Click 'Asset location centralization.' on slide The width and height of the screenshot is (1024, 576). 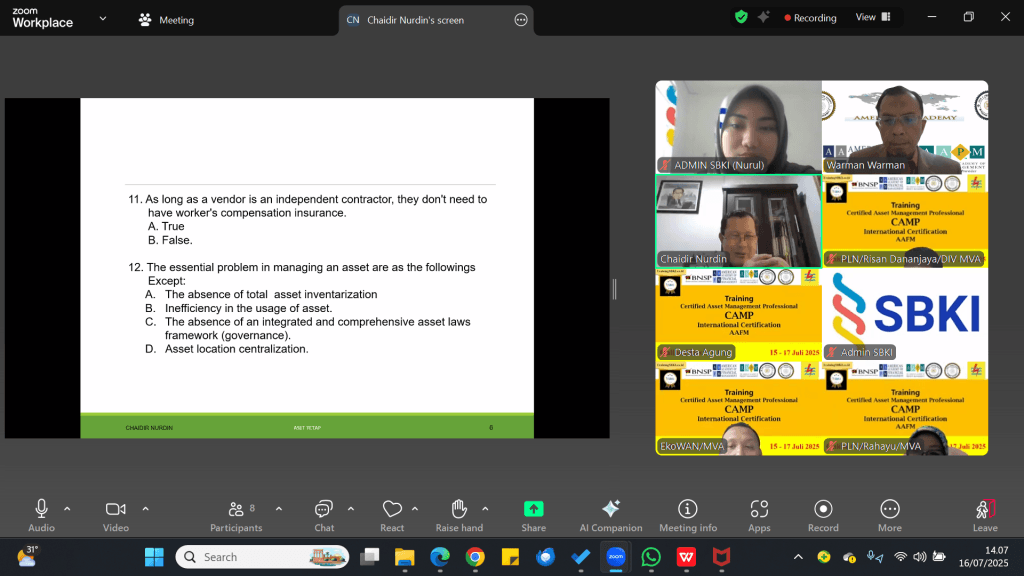coord(236,349)
